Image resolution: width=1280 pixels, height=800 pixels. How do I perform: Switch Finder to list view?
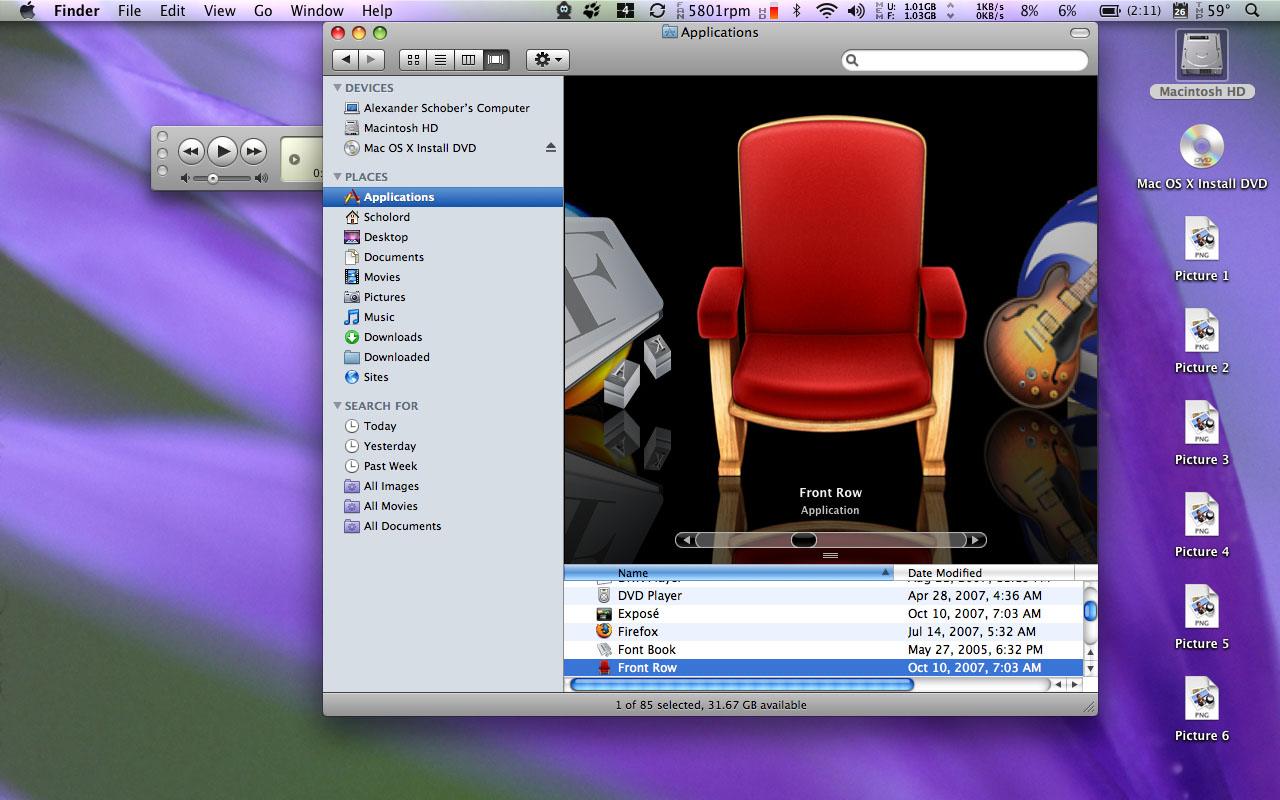(x=440, y=60)
